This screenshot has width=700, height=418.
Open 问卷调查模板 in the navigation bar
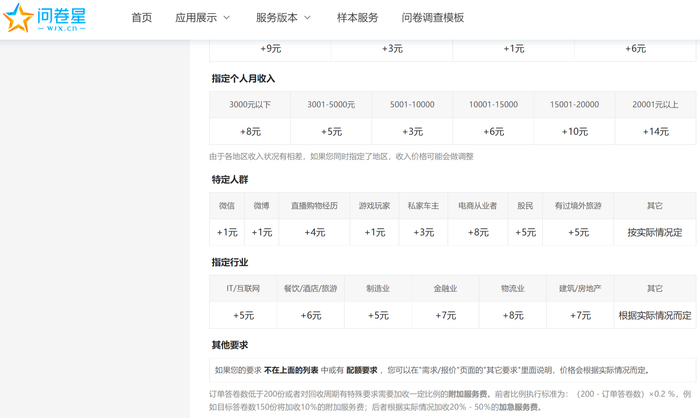pyautogui.click(x=433, y=18)
